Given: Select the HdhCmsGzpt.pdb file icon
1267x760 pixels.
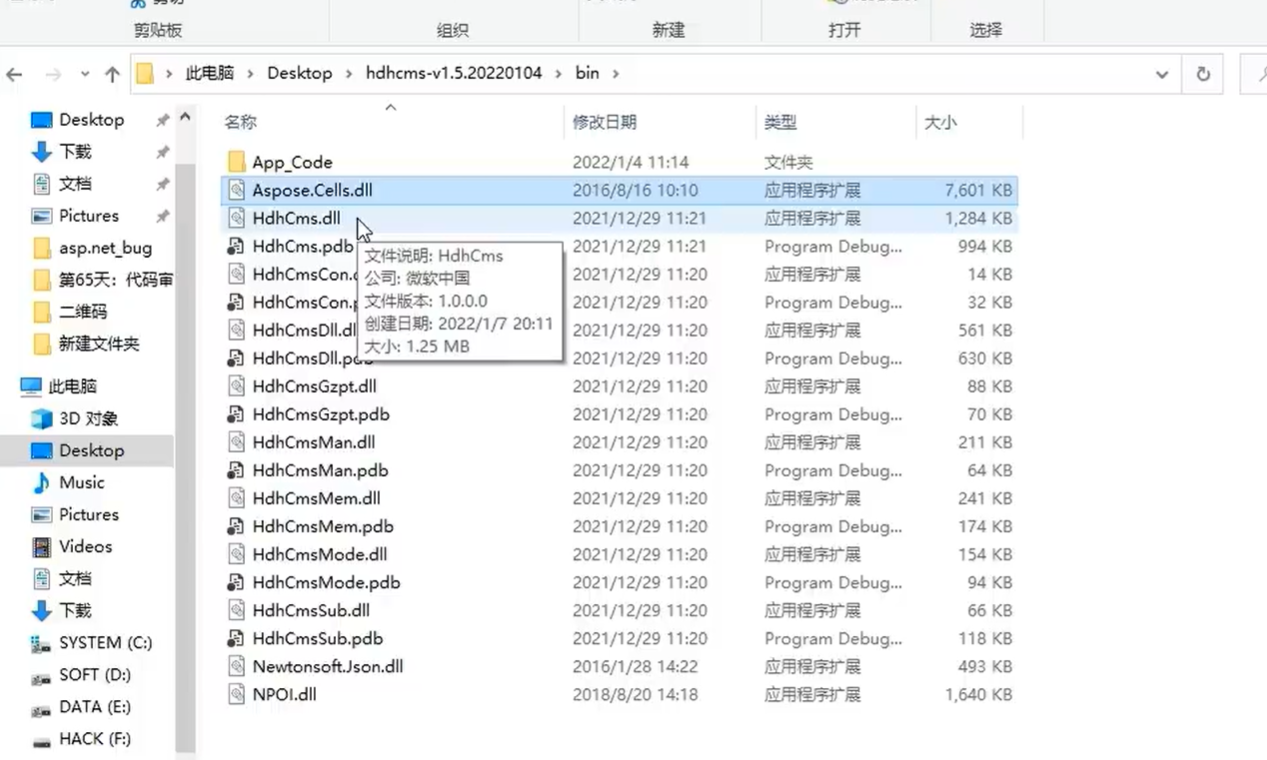Looking at the screenshot, I should point(236,414).
